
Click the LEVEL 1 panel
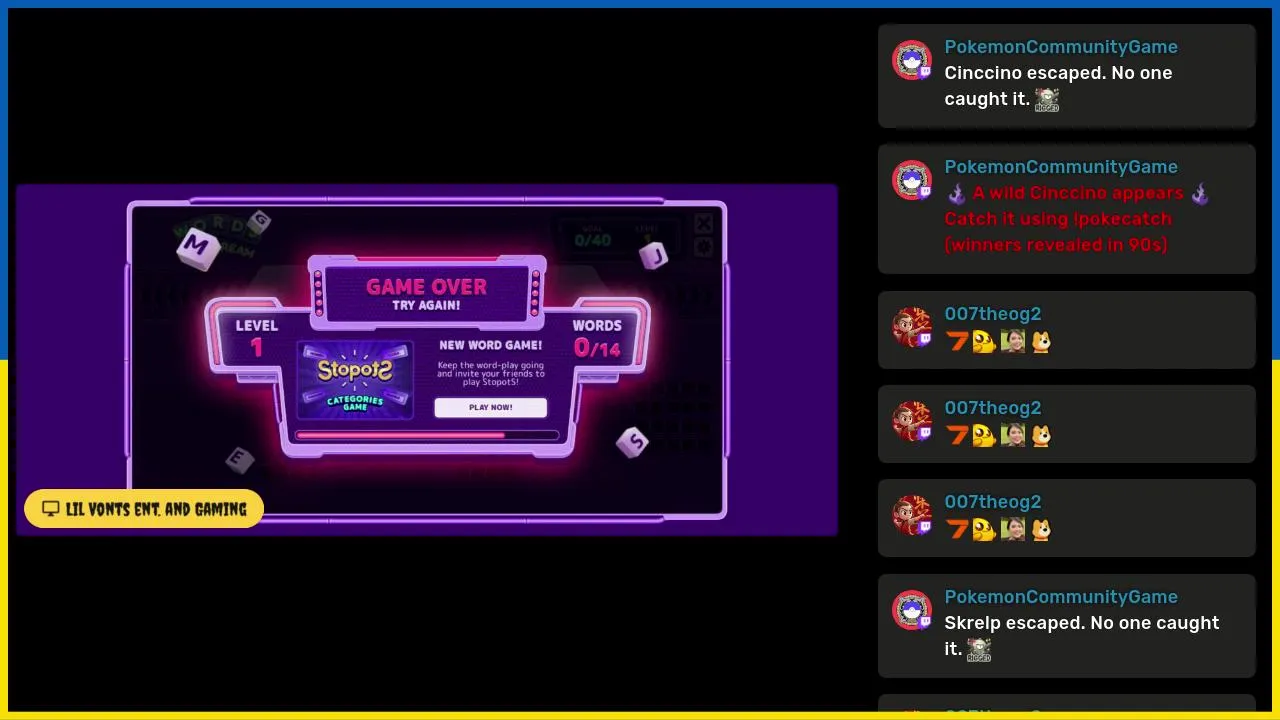[x=257, y=337]
